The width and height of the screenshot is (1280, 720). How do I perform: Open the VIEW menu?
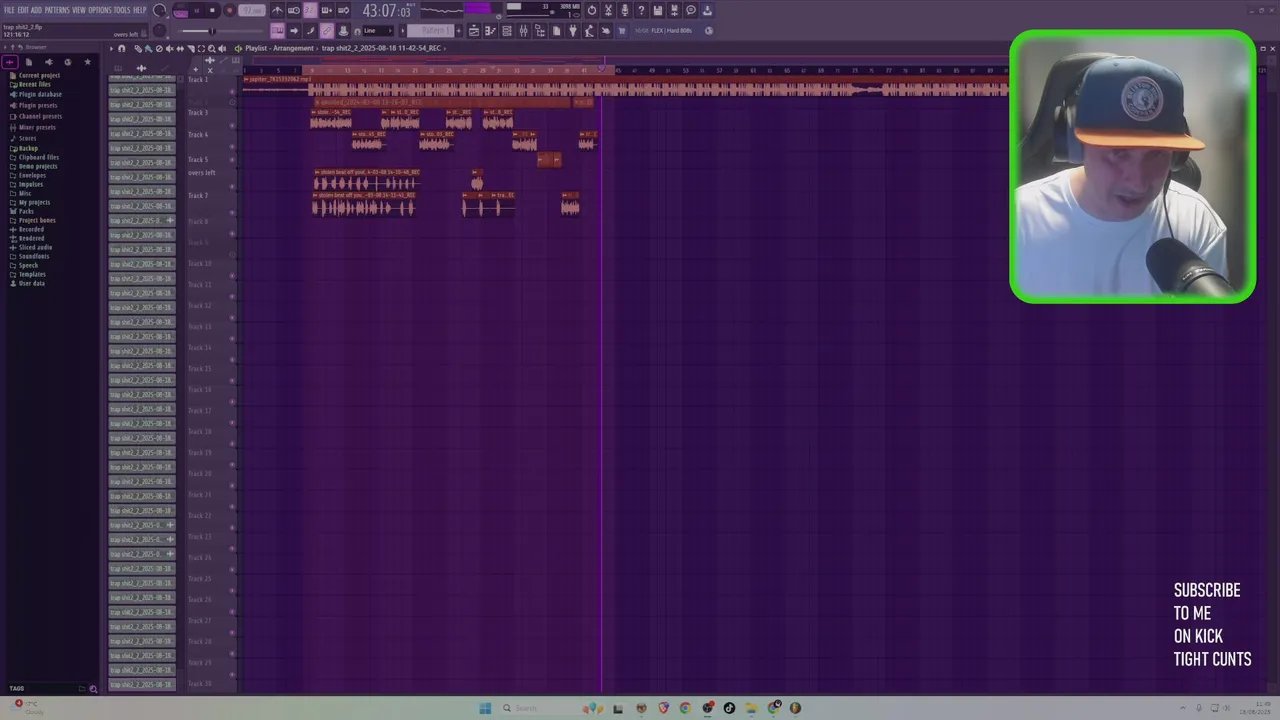pyautogui.click(x=79, y=10)
